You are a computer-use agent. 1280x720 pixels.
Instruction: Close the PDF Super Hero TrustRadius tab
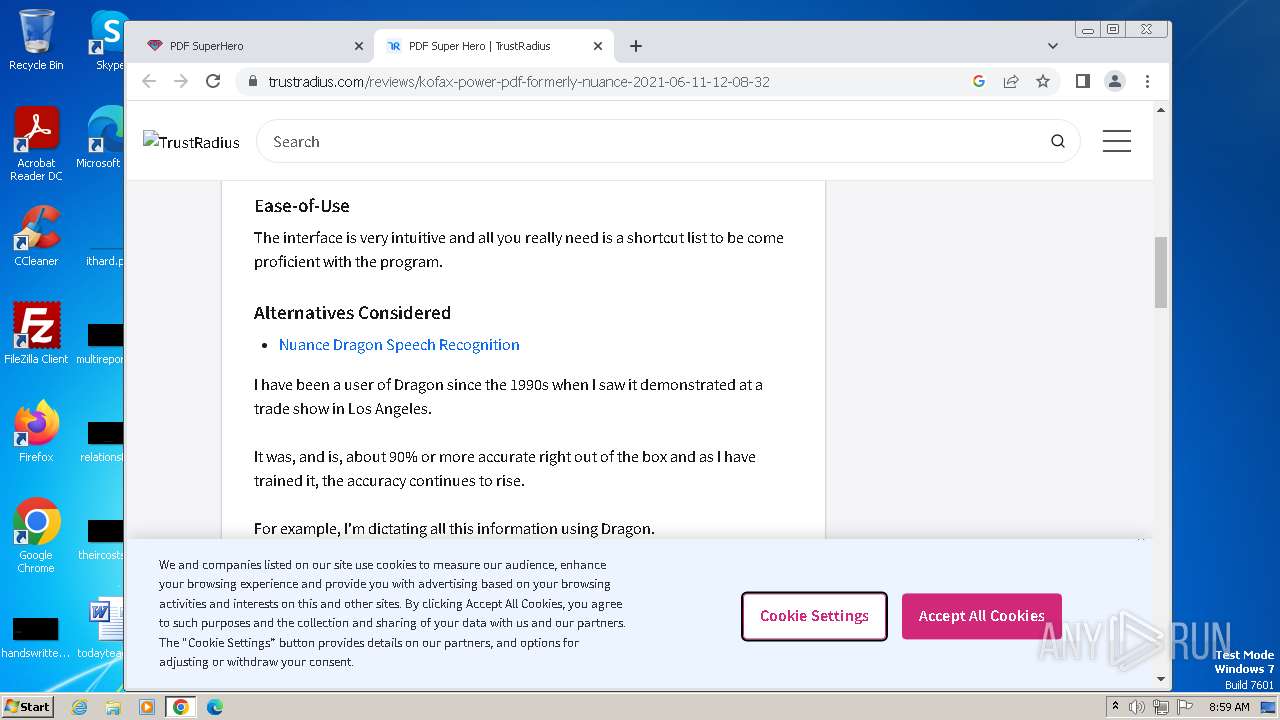[598, 46]
